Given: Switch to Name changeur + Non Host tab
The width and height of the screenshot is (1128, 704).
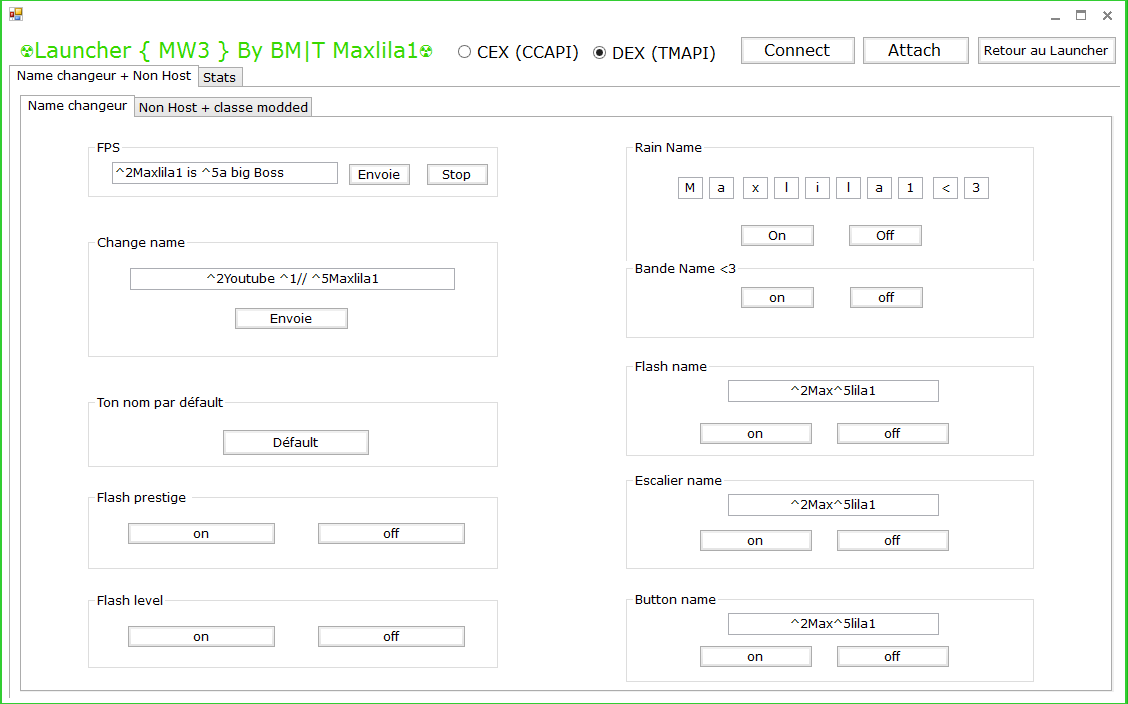Looking at the screenshot, I should point(104,76).
